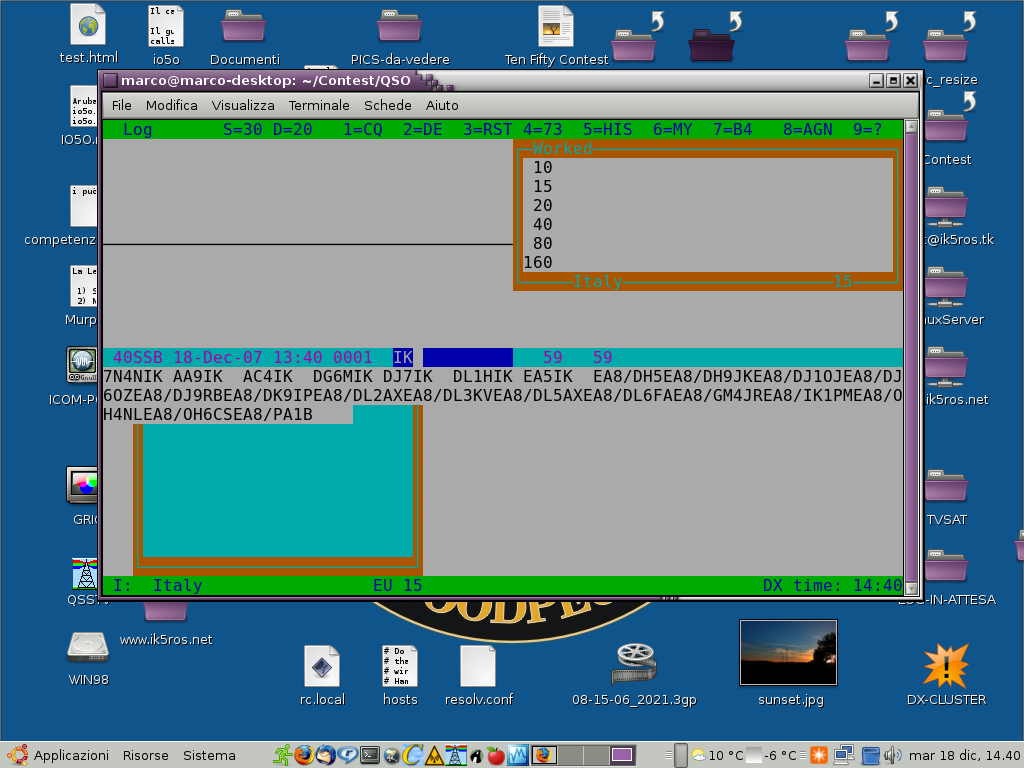Click the 40SSB mode text in log line
Screen dimensions: 1024x768
point(138,357)
